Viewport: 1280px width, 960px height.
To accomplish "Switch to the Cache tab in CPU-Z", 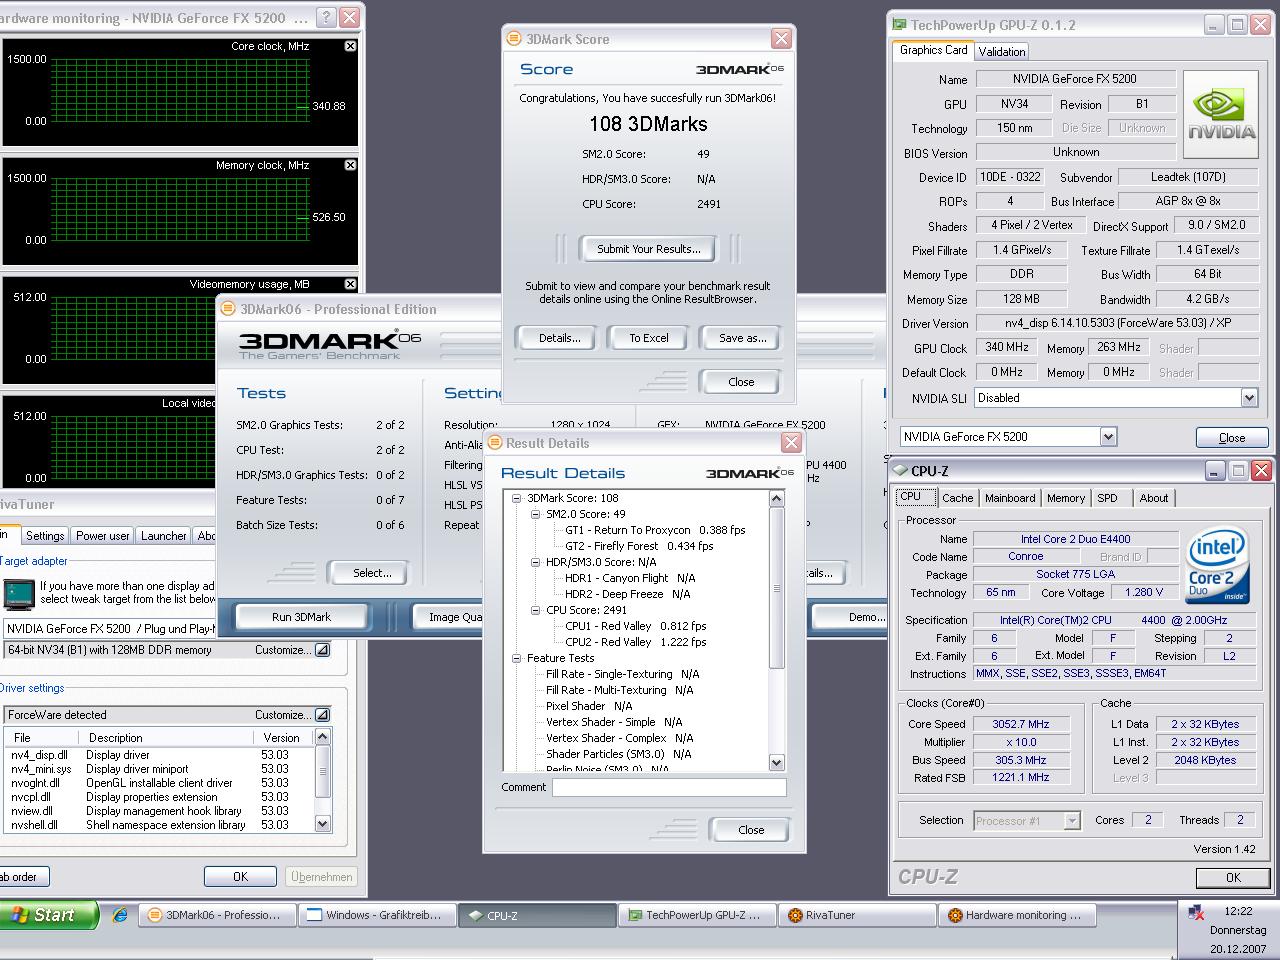I will [x=957, y=498].
